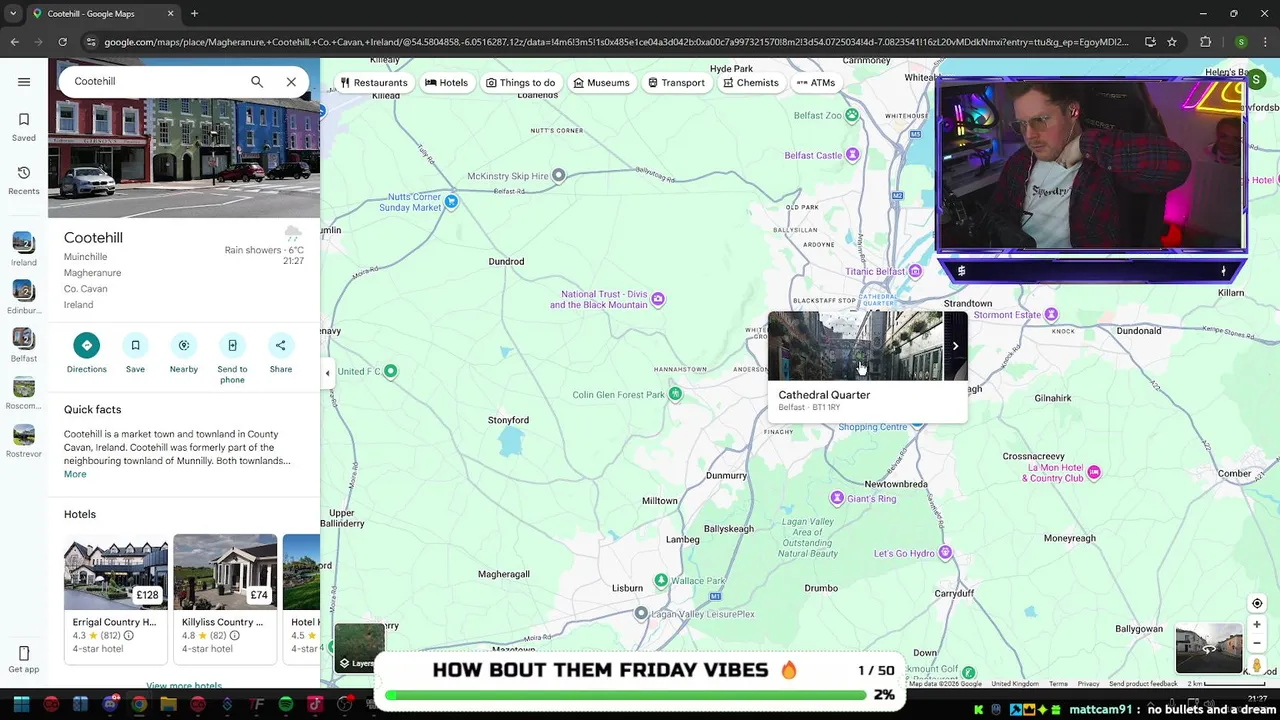Click the Titanic Belfast map pin
This screenshot has height=720, width=1280.
click(915, 271)
